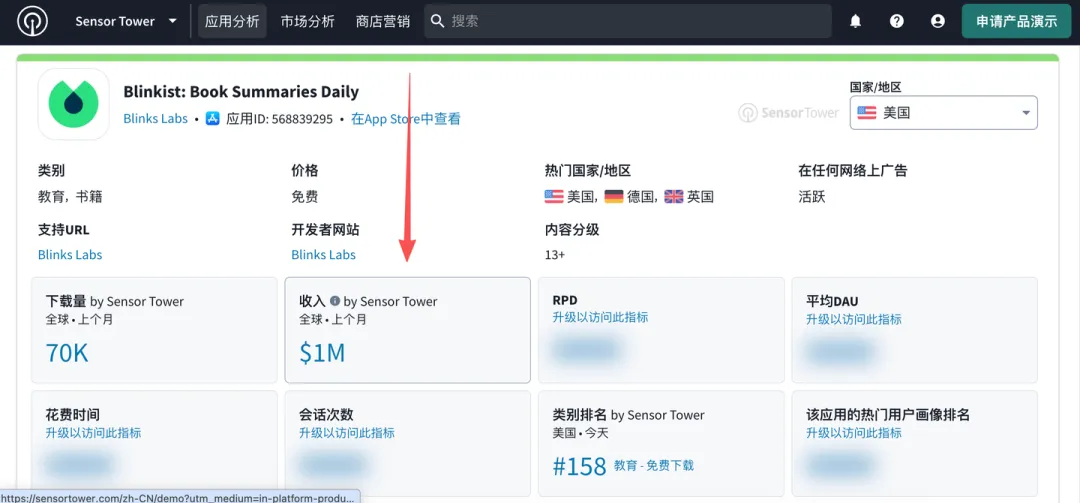Open the help question mark icon
Viewport: 1080px width, 503px height.
coord(896,21)
